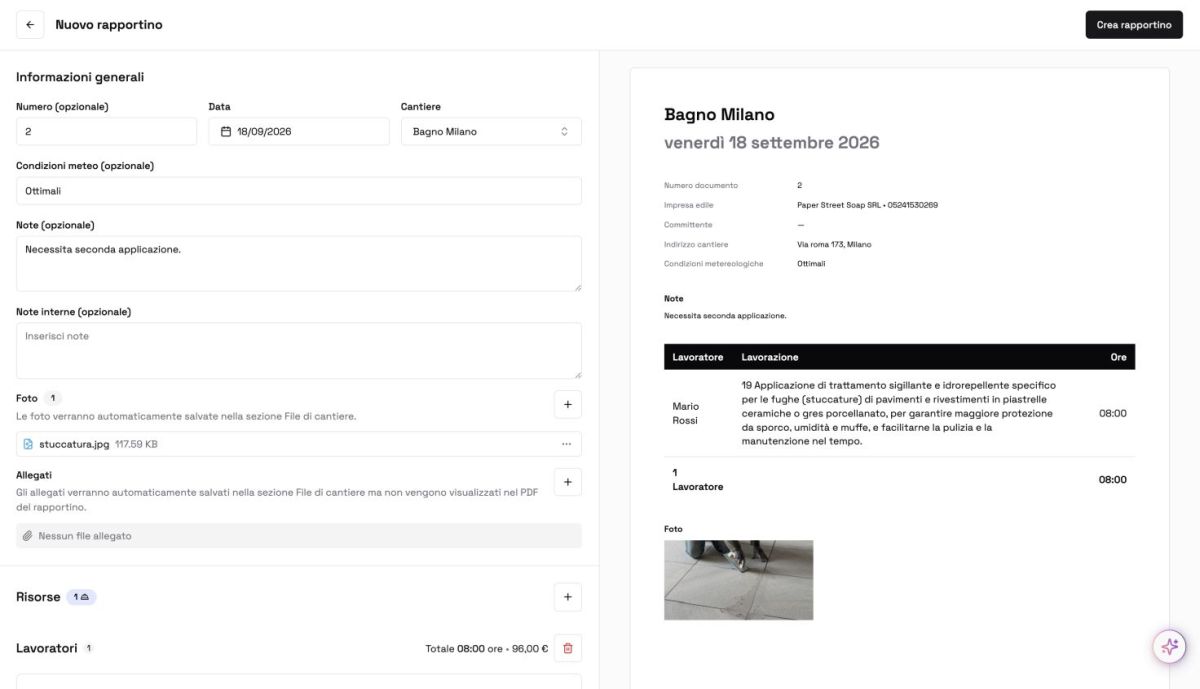This screenshot has height=689, width=1200.
Task: Delete Lavoratori with the red trash icon
Action: (568, 648)
